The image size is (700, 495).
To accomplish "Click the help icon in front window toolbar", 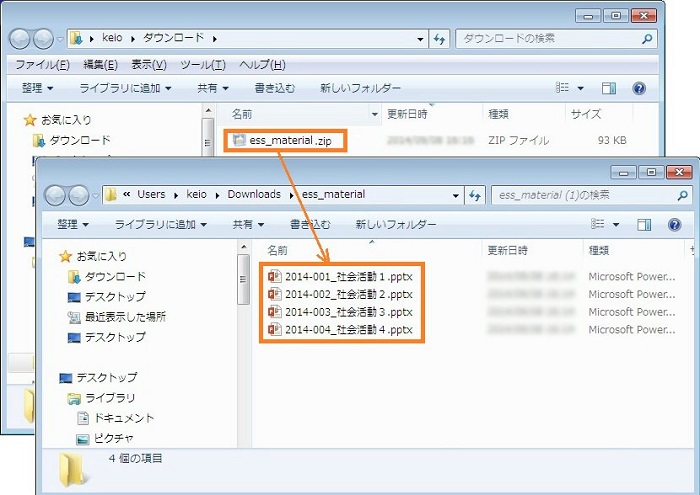I will (x=675, y=224).
